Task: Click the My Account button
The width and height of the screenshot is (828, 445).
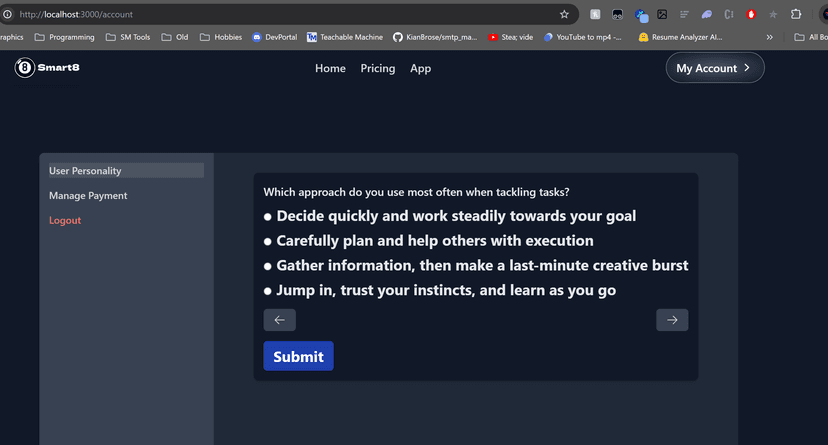Action: [x=714, y=68]
